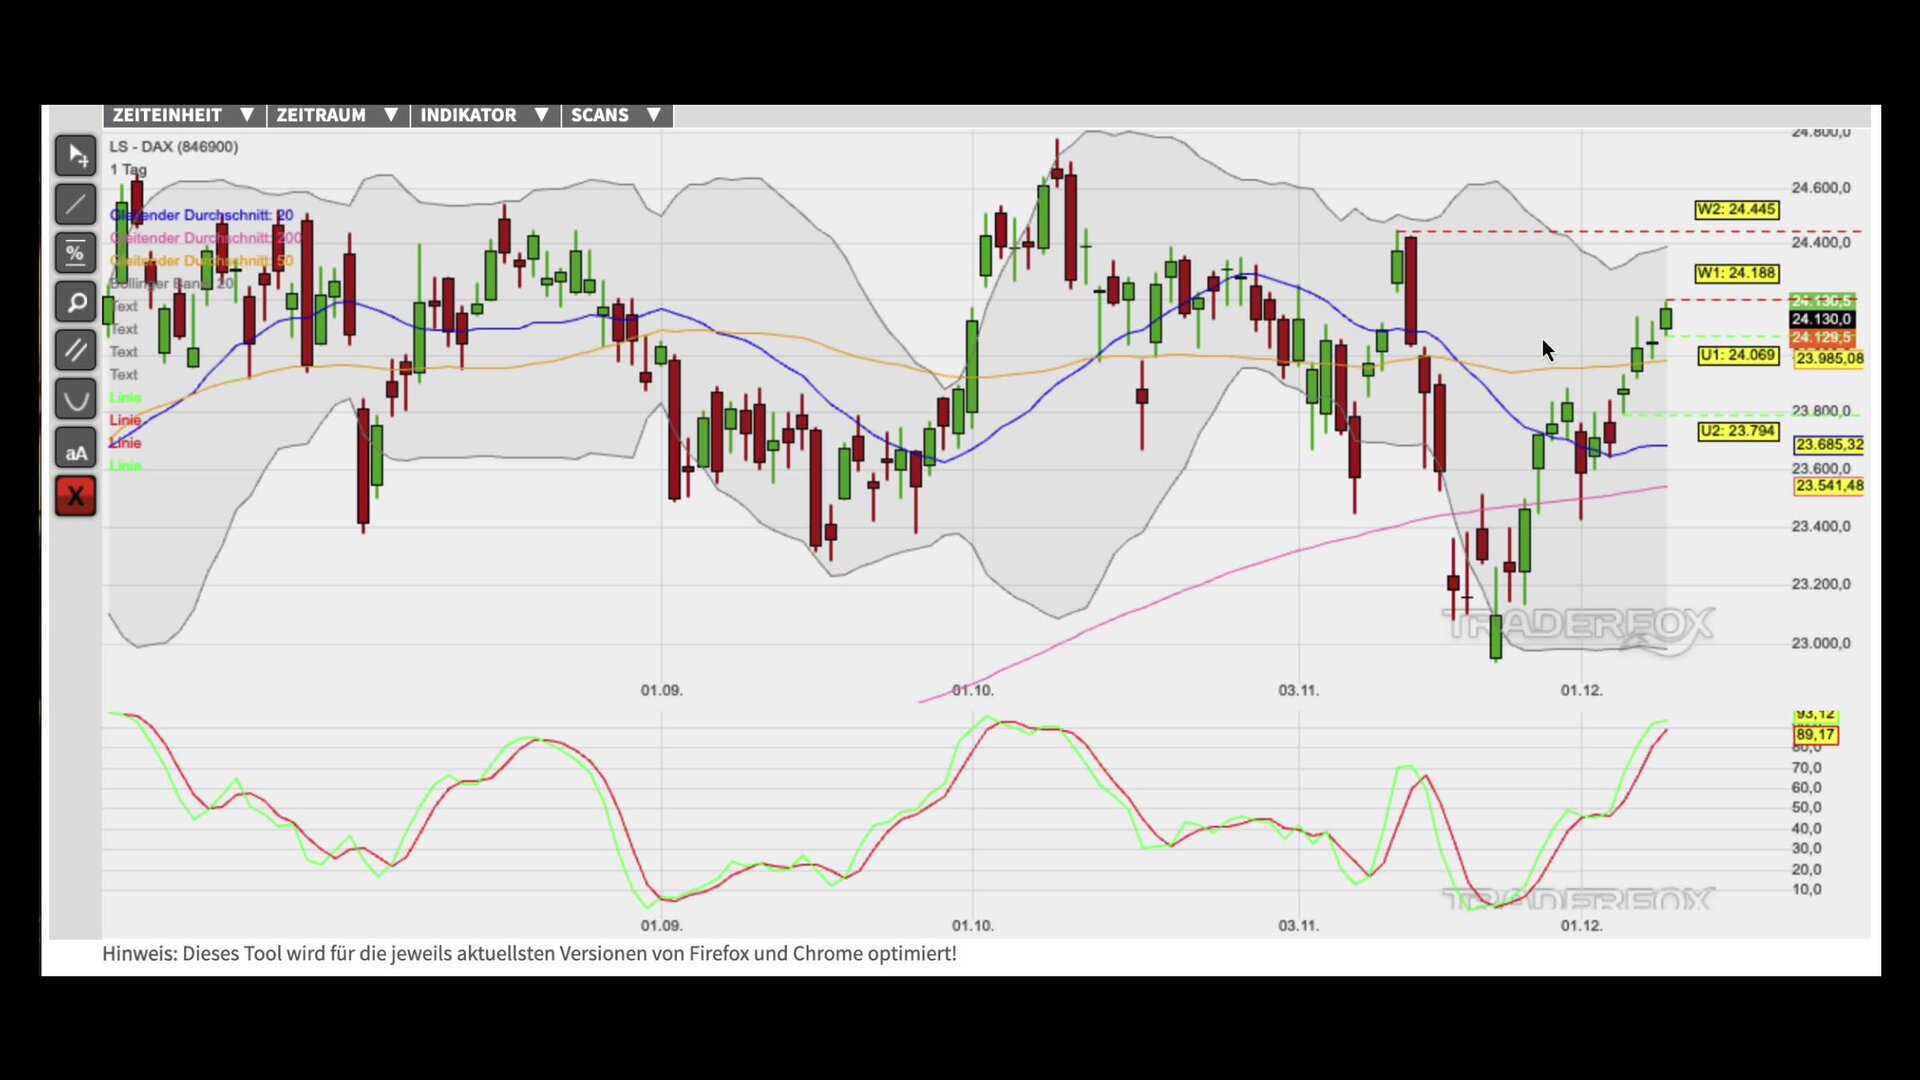Viewport: 1920px width, 1080px height.
Task: Select the aA text annotation tool
Action: pyautogui.click(x=75, y=450)
